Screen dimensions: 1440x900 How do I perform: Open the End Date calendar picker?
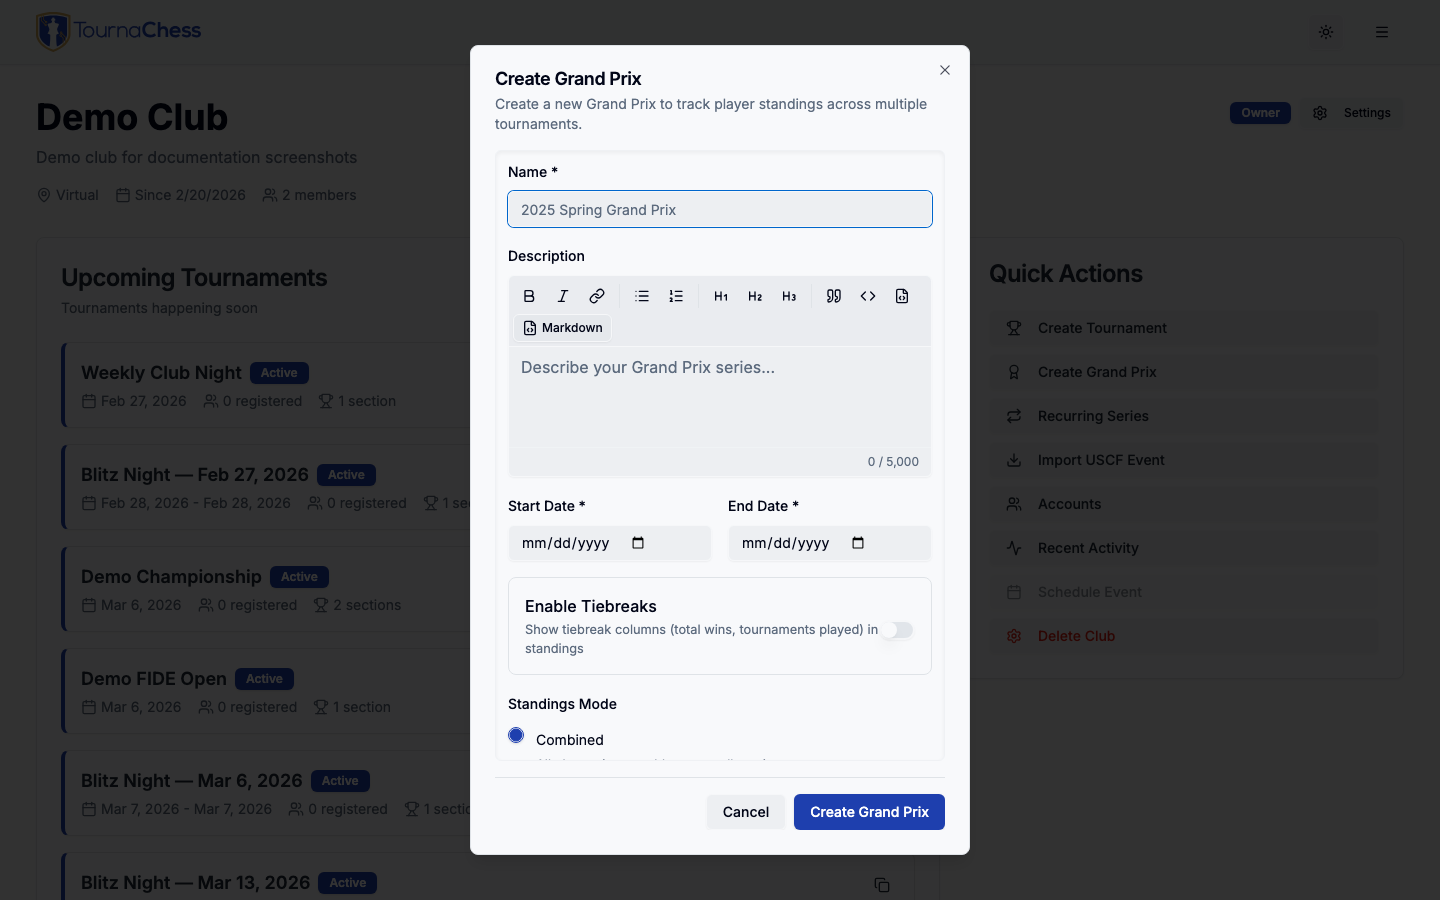[x=858, y=543]
